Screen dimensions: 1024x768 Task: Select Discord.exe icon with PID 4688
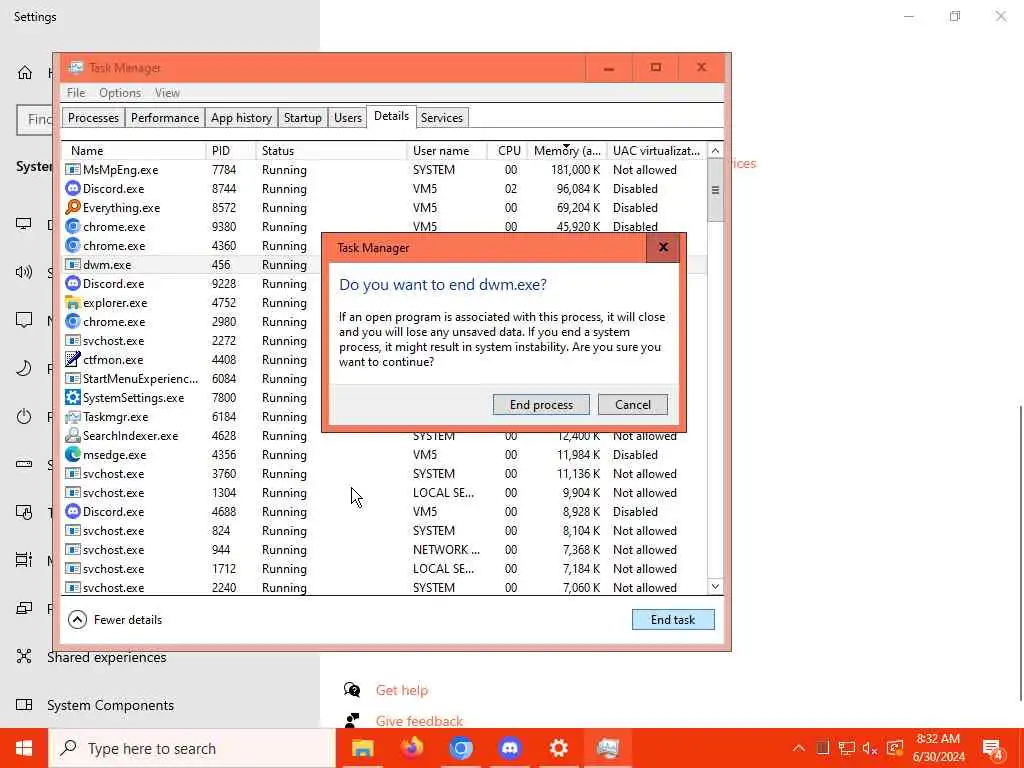(72, 511)
